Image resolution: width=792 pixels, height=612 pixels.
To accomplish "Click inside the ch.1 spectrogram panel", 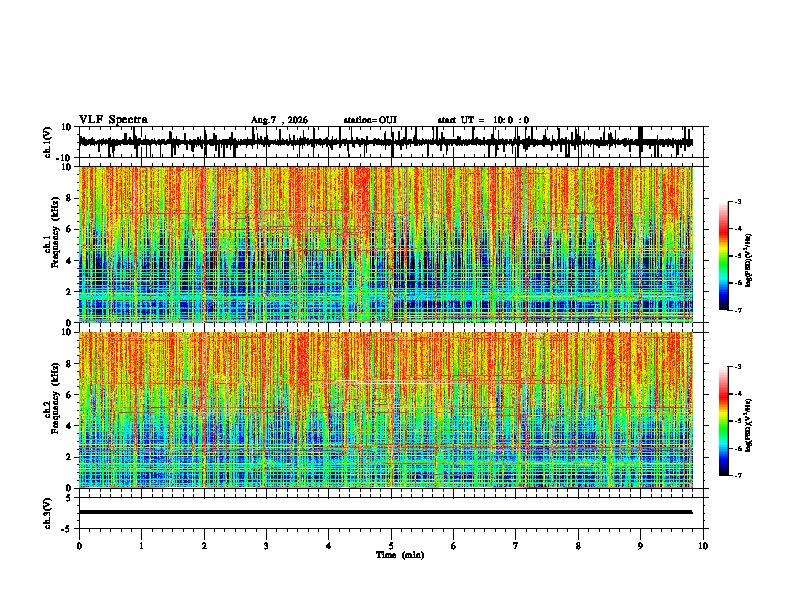I will point(385,244).
